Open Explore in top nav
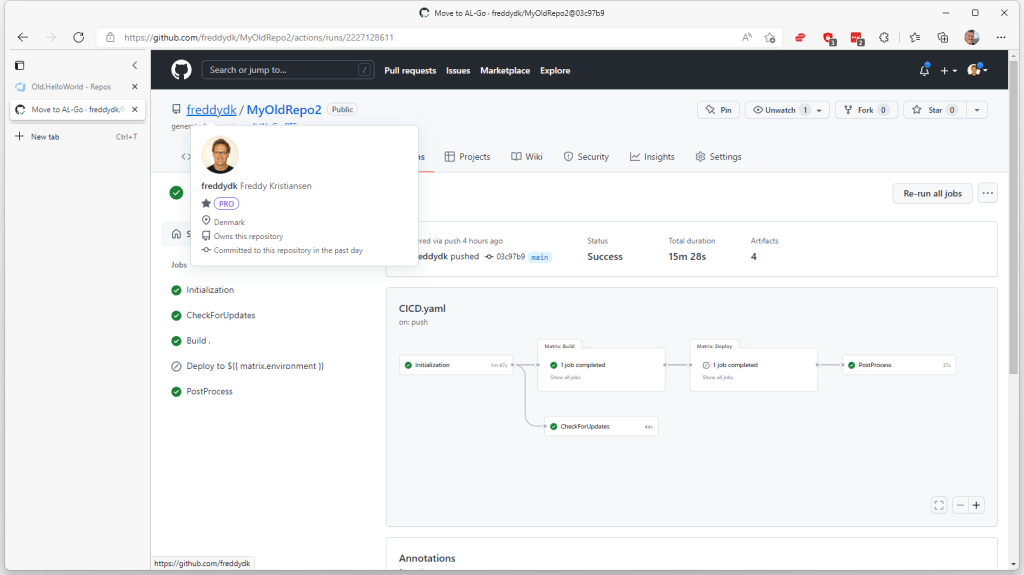 (x=555, y=71)
